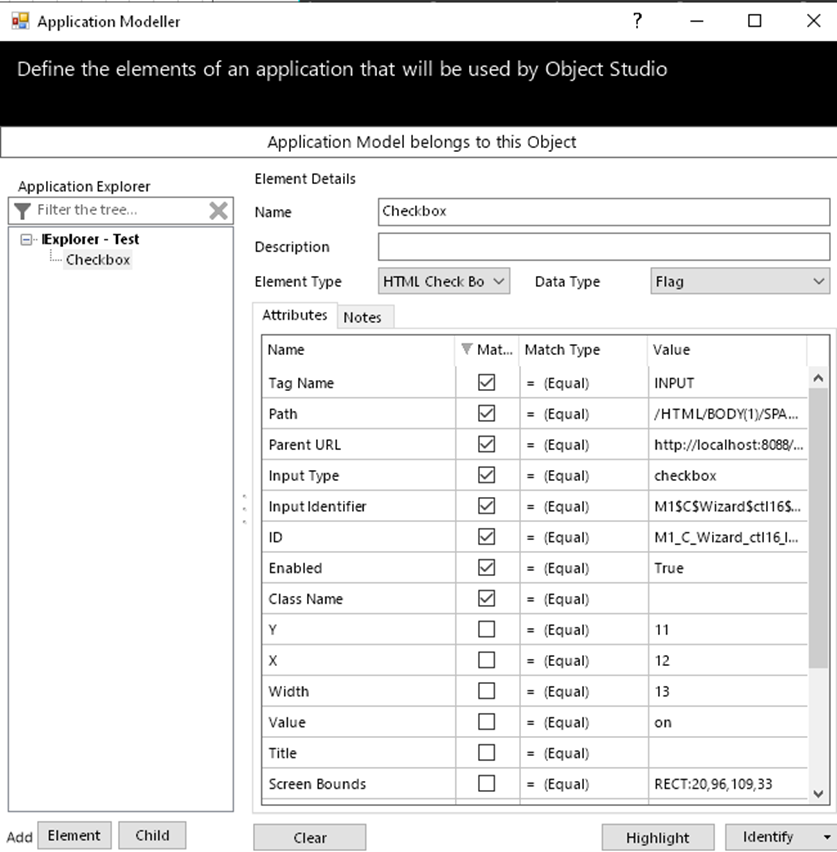The height and width of the screenshot is (852, 837).
Task: Focus the Filter the tree search box
Action: (x=120, y=210)
